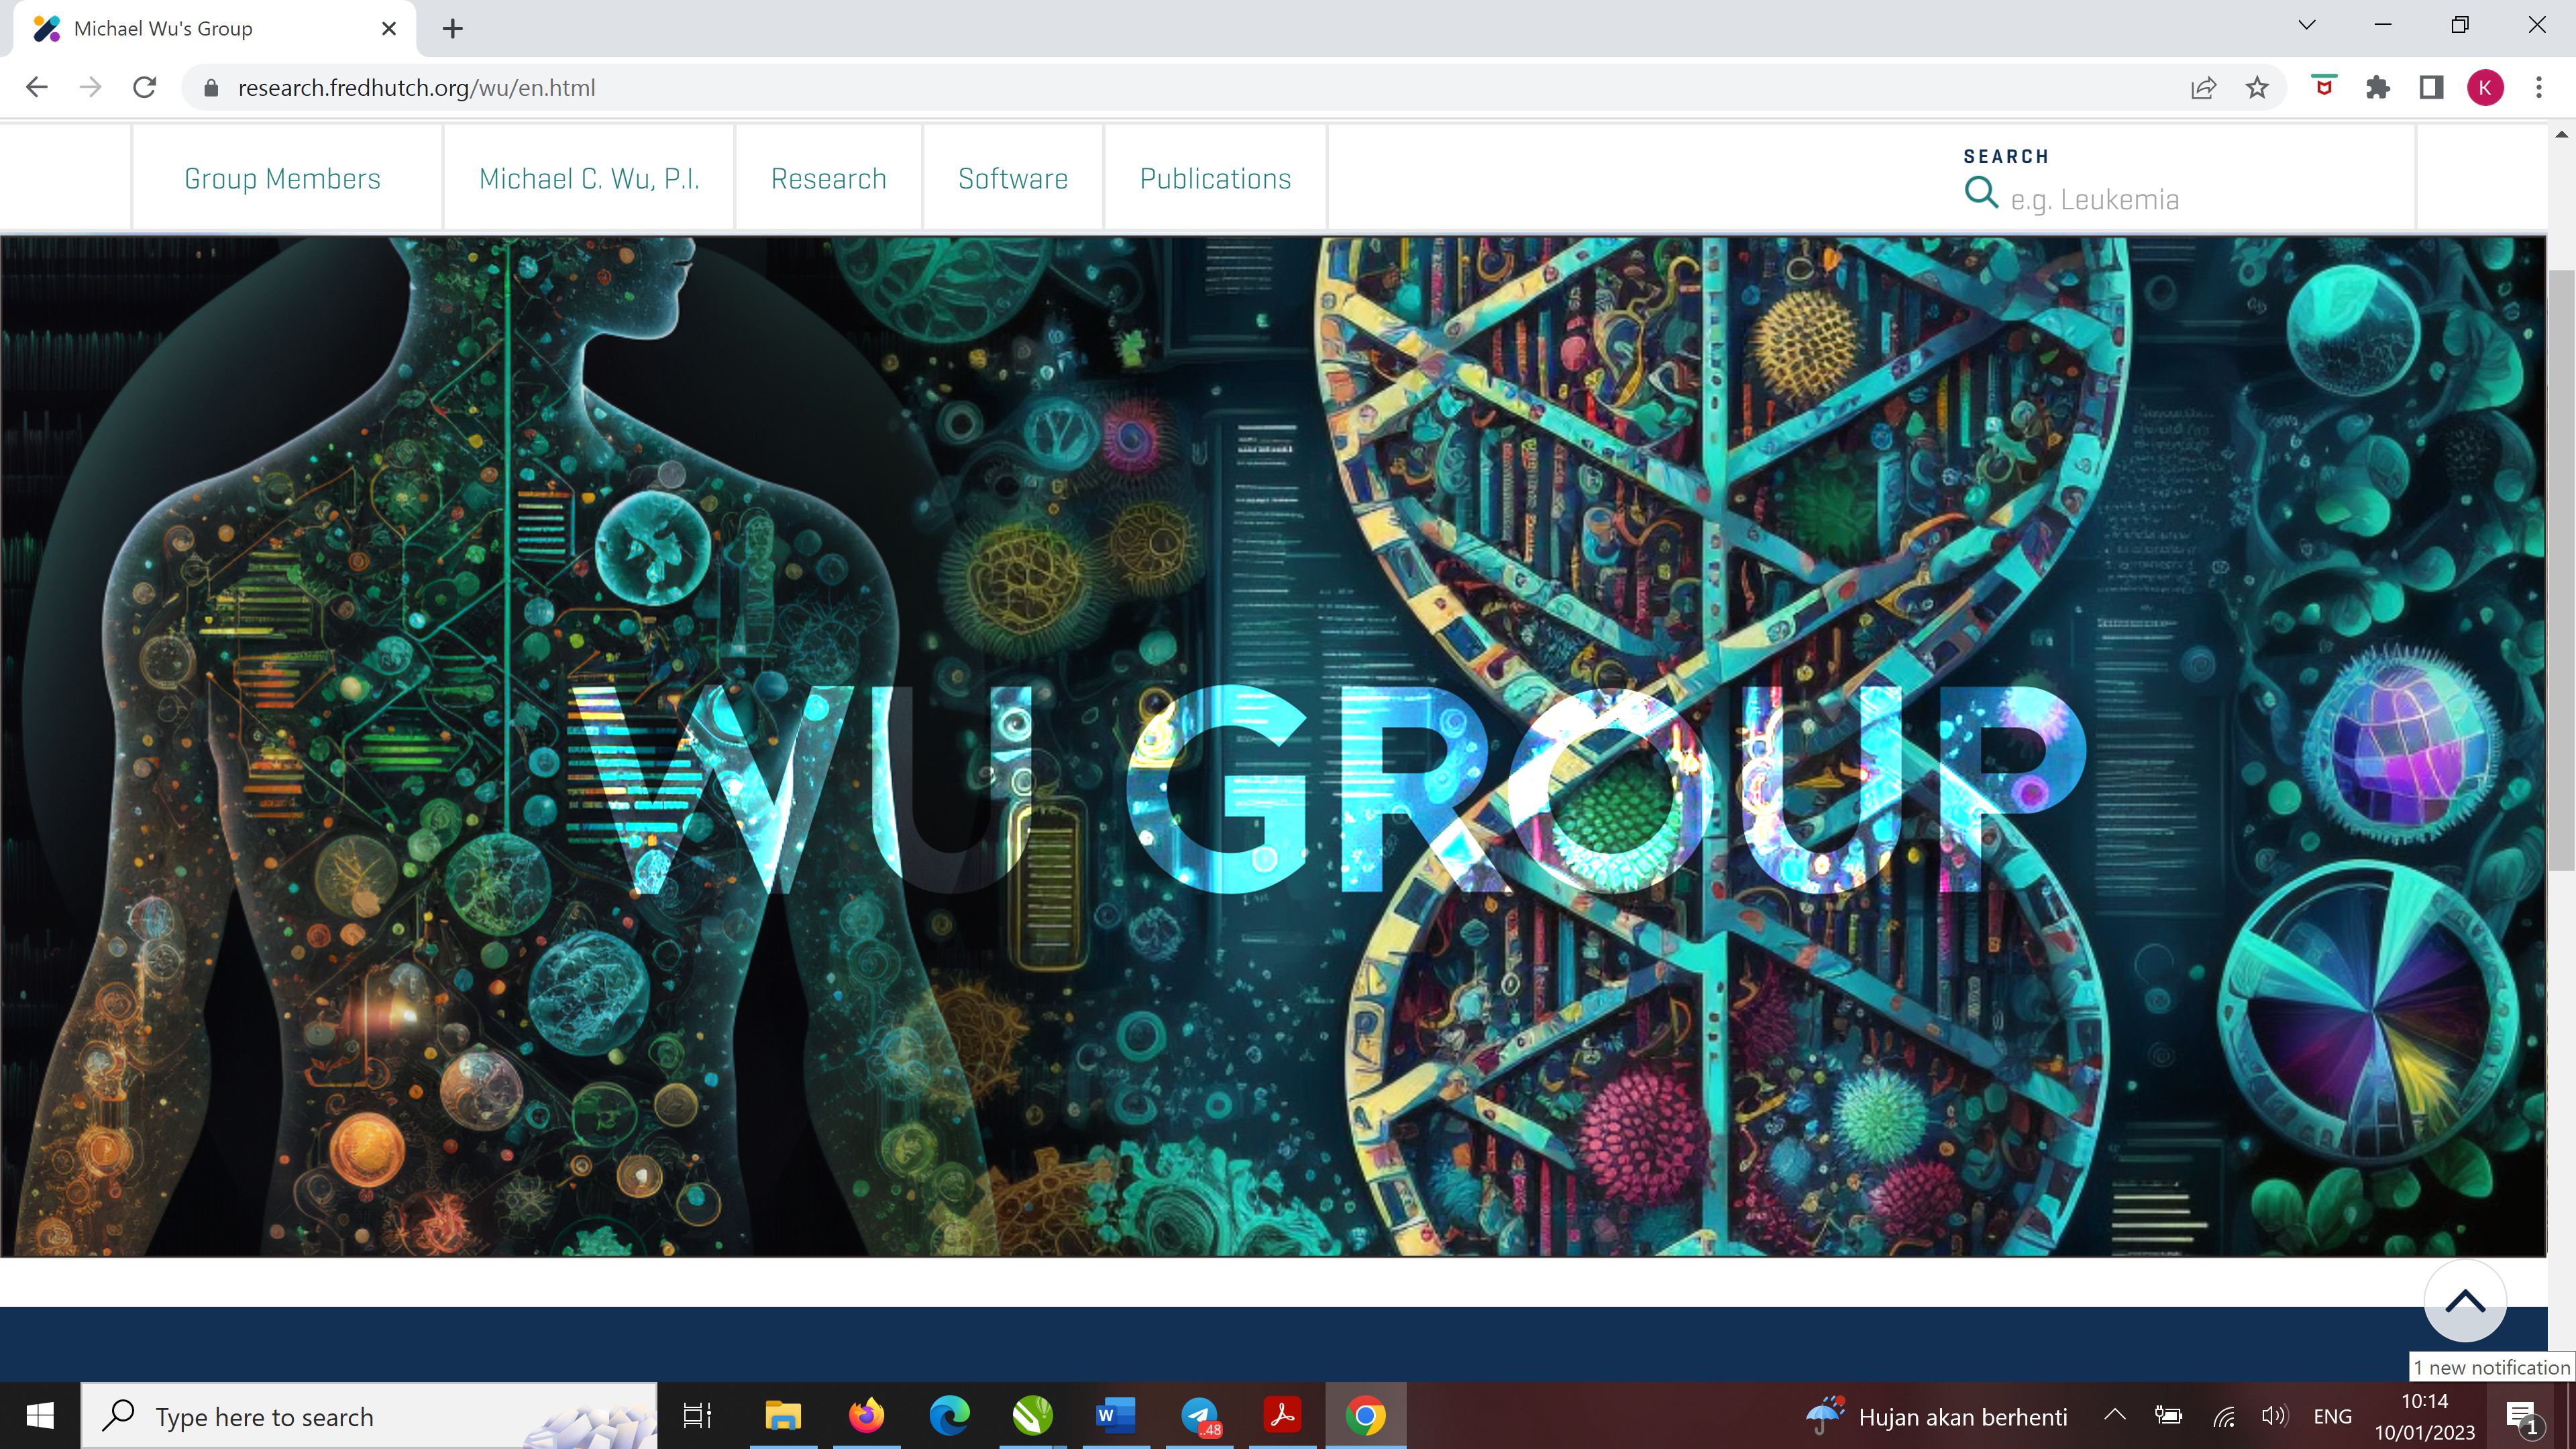The height and width of the screenshot is (1449, 2576).
Task: Click the magnifier search icon on site
Action: tap(1981, 192)
